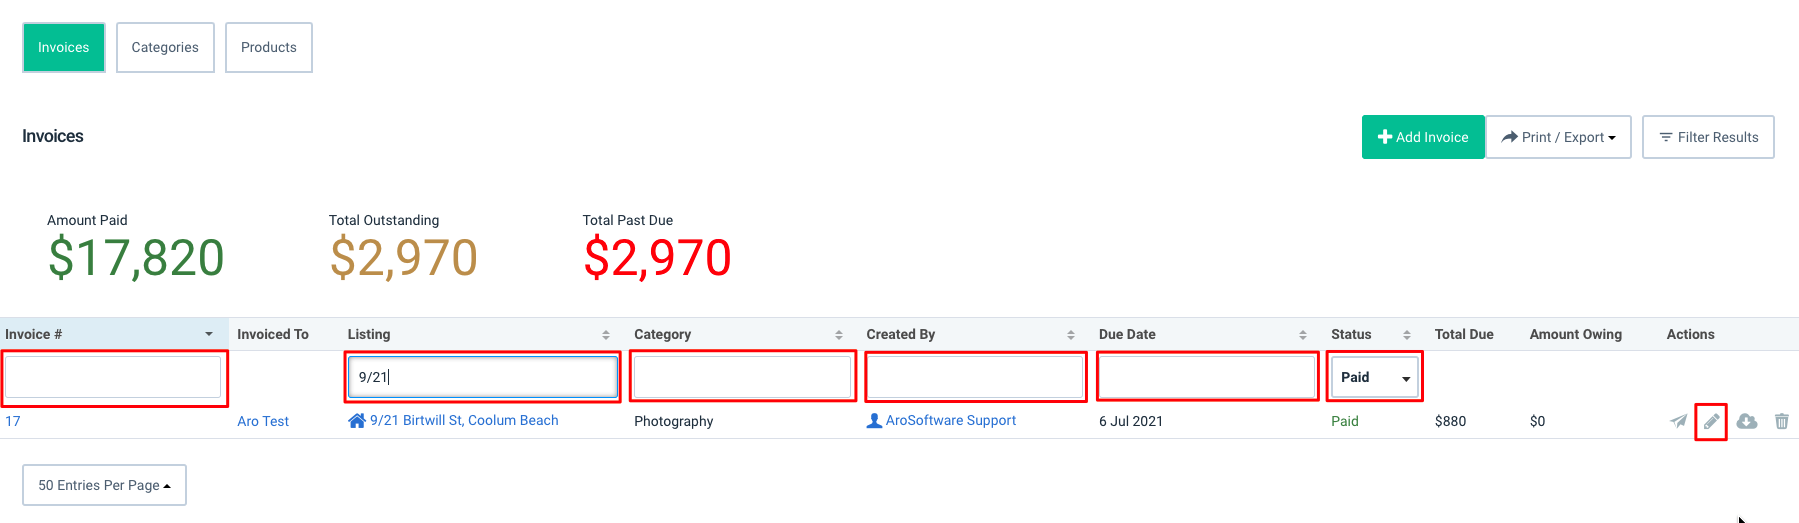The height and width of the screenshot is (523, 1799).
Task: Edit invoice 17 with the pencil icon
Action: [1711, 421]
